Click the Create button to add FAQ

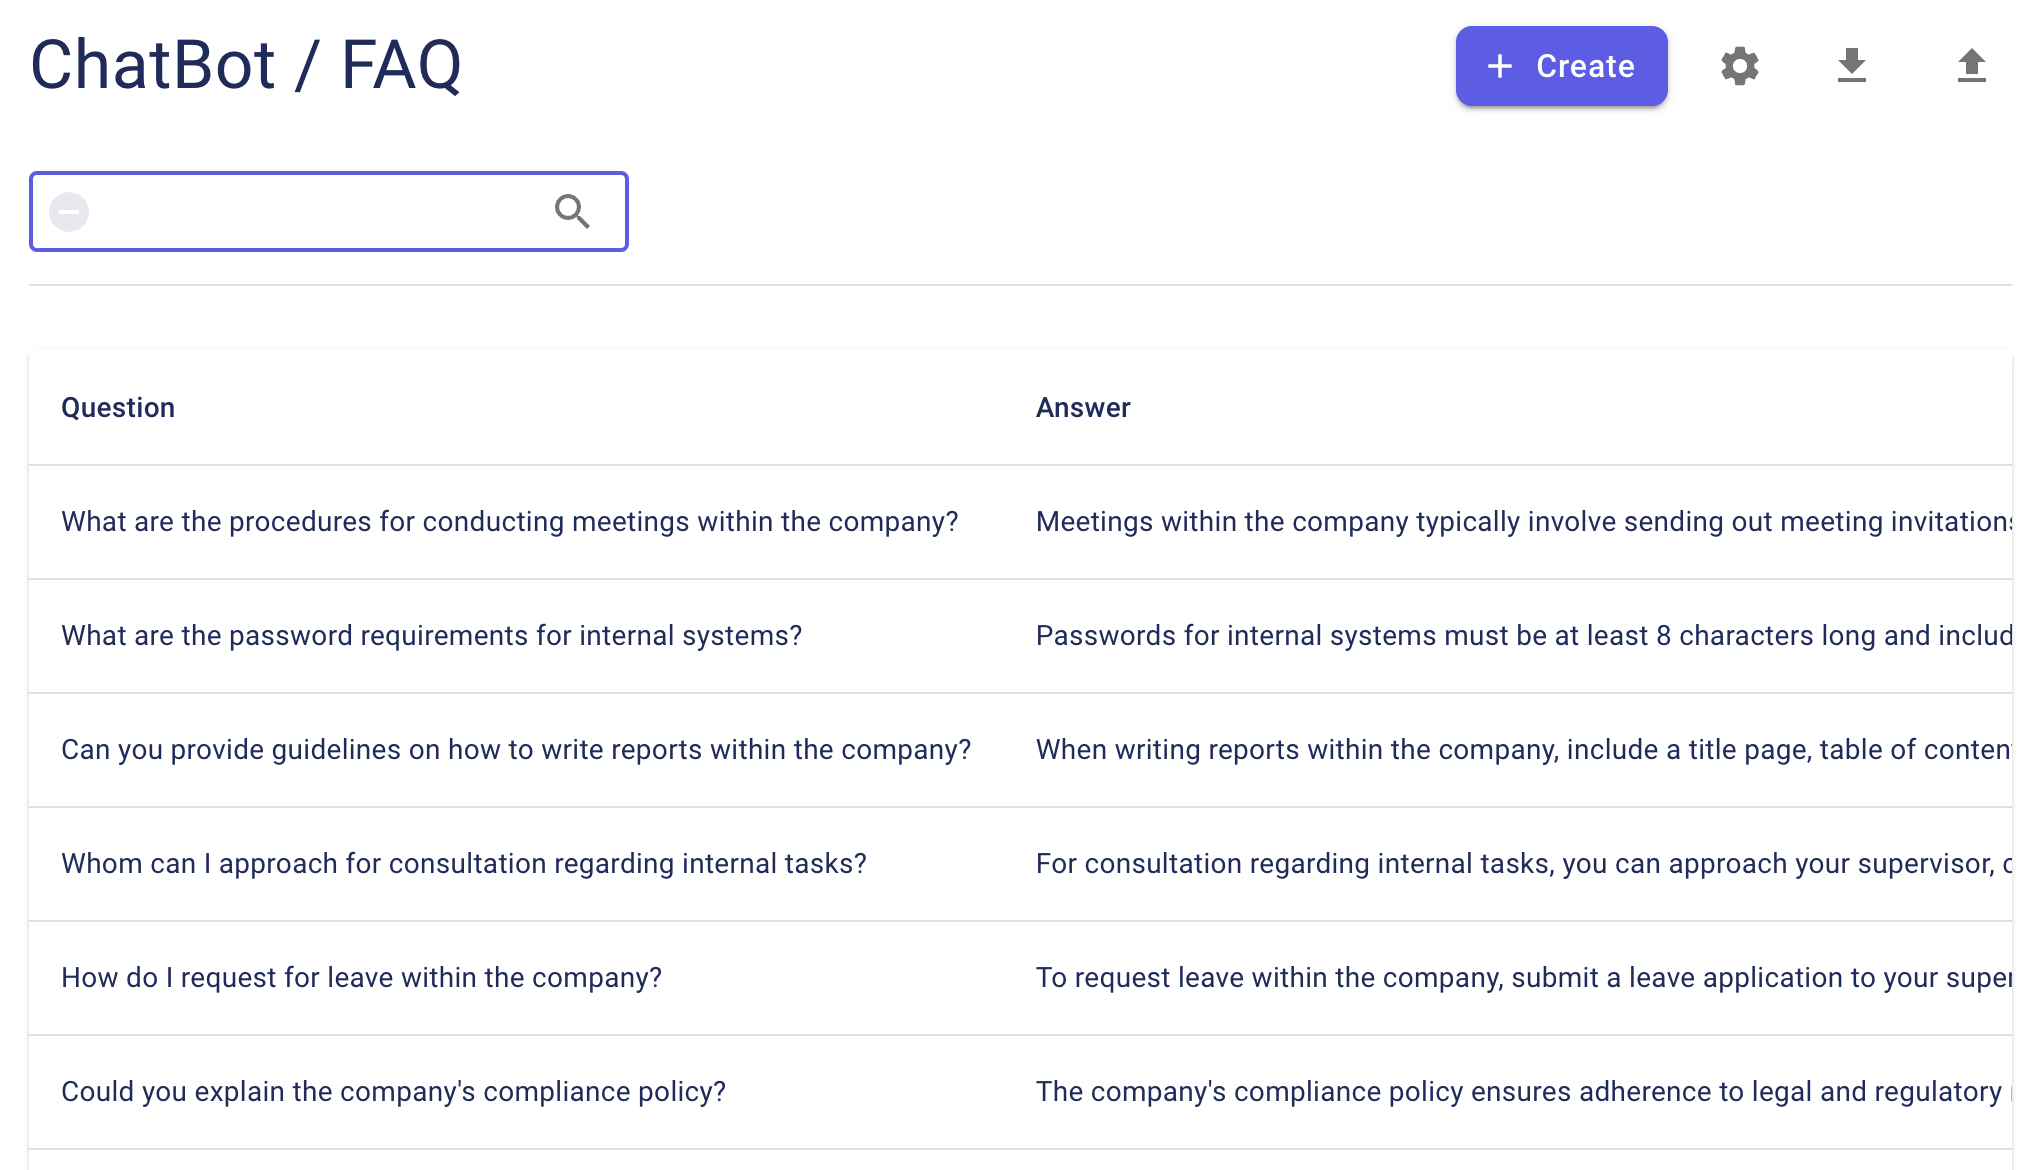tap(1562, 66)
